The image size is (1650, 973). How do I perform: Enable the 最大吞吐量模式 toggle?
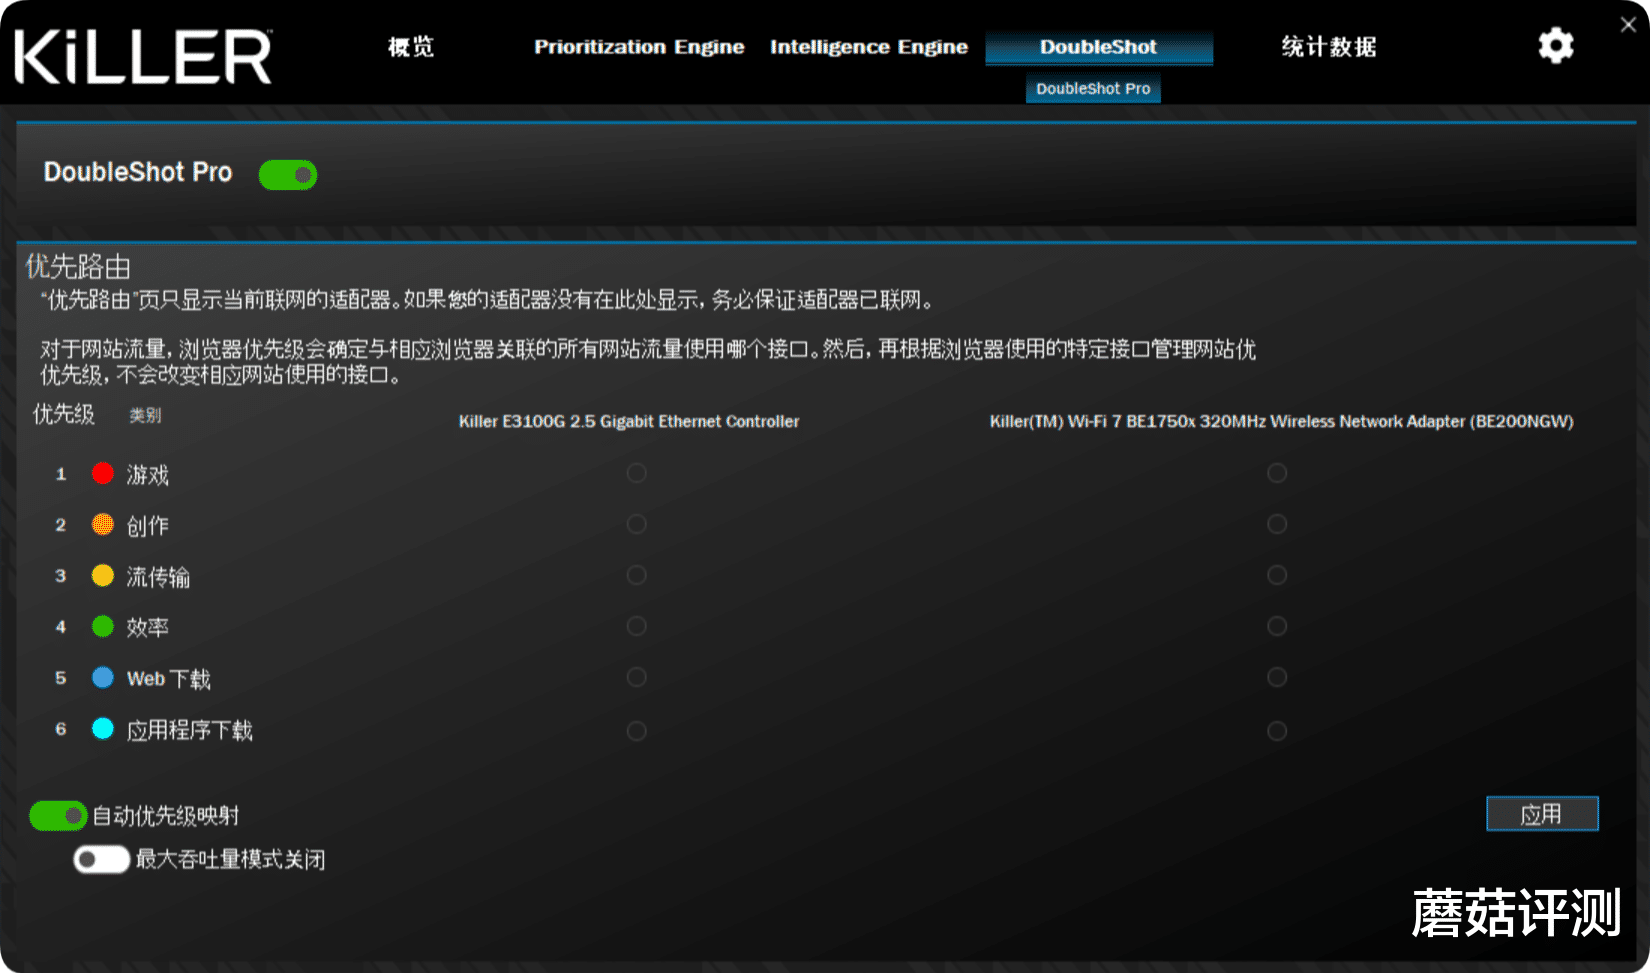pos(101,859)
